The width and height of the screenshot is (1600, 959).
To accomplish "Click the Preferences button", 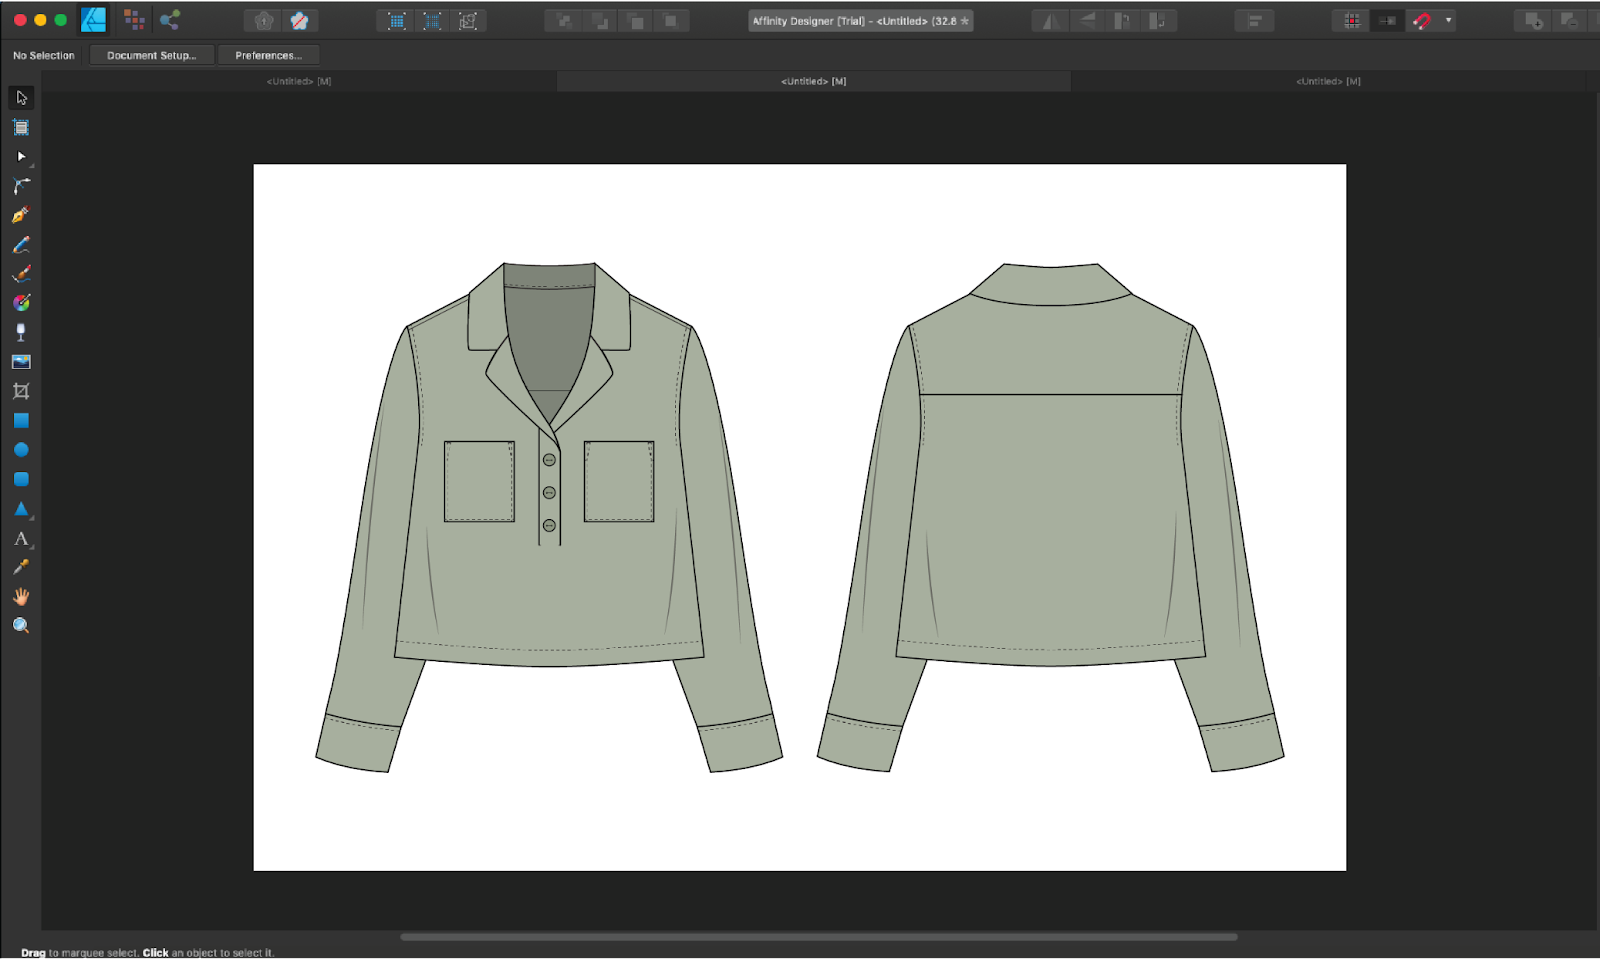I will (268, 56).
